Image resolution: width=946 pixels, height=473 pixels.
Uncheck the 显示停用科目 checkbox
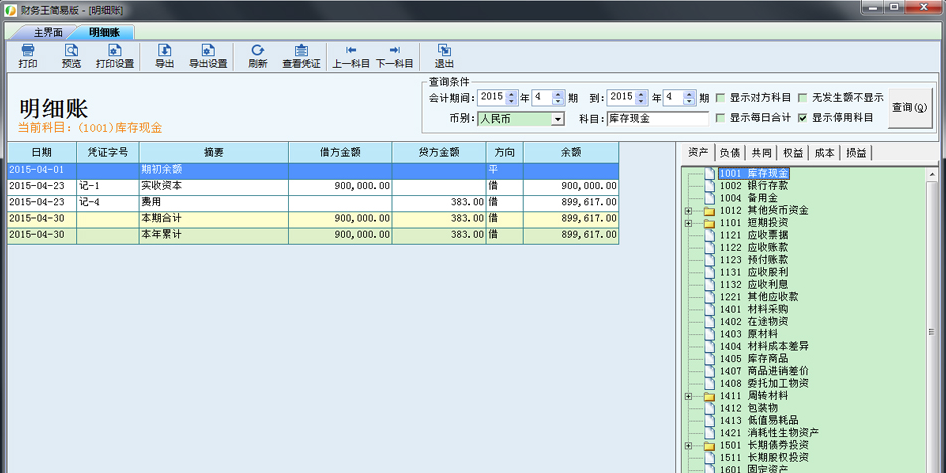[x=802, y=118]
